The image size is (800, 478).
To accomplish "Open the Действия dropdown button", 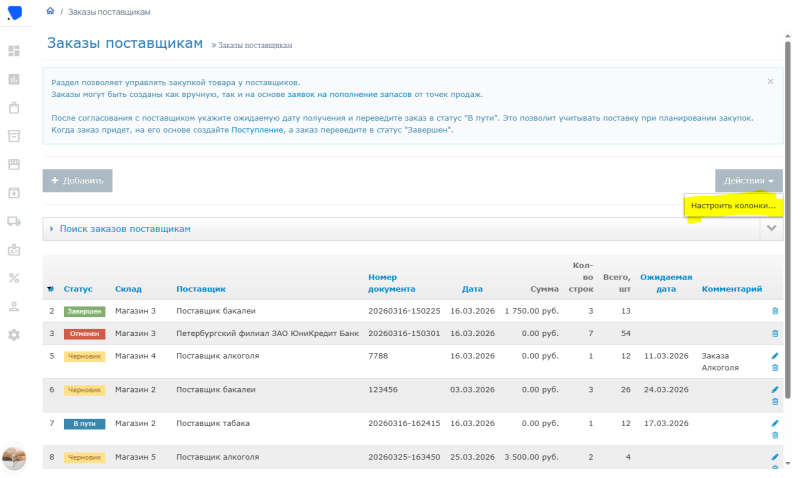I will point(748,181).
